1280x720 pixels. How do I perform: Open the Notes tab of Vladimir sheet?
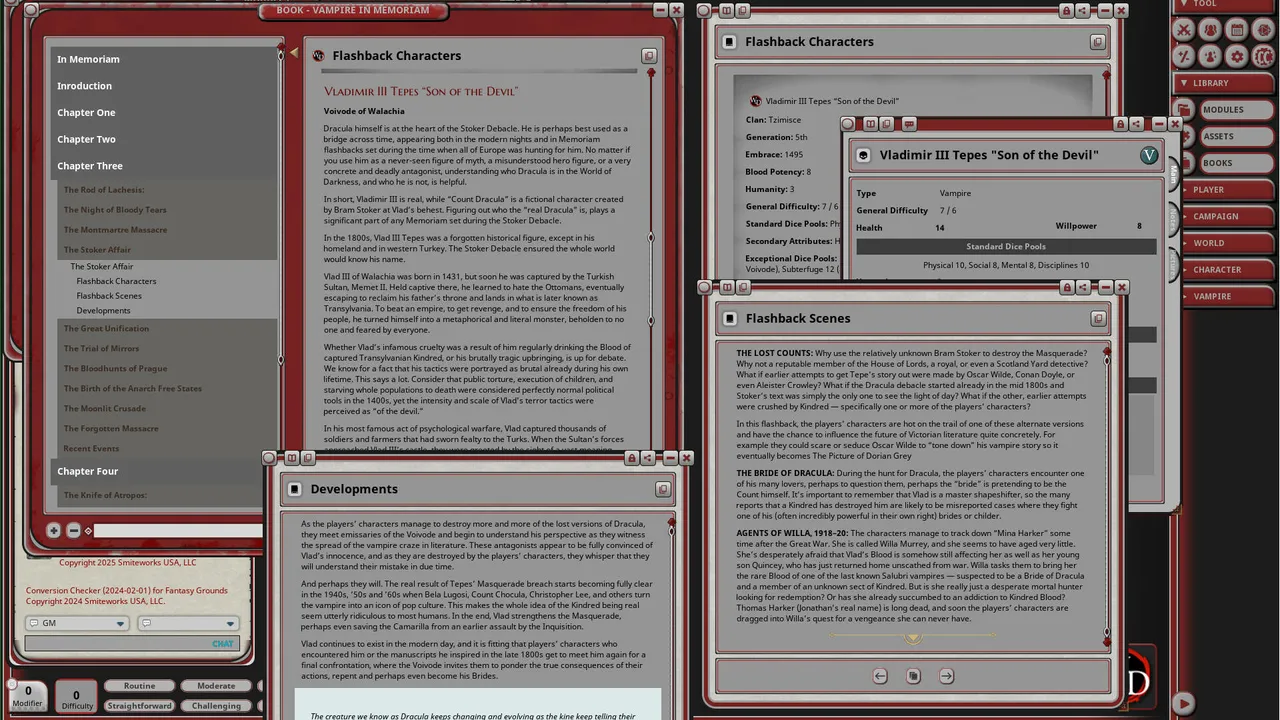[1173, 220]
